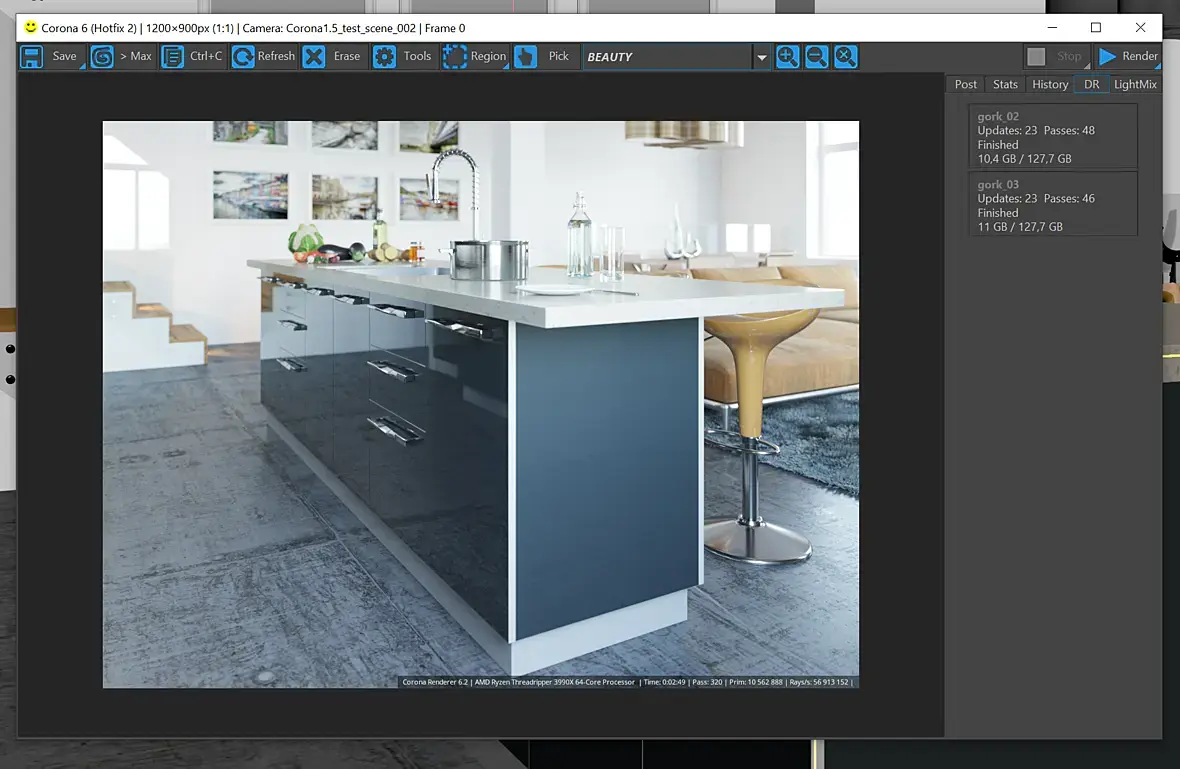Click the Ctrl+C copy clipboard icon
This screenshot has height=769, width=1180.
point(172,56)
